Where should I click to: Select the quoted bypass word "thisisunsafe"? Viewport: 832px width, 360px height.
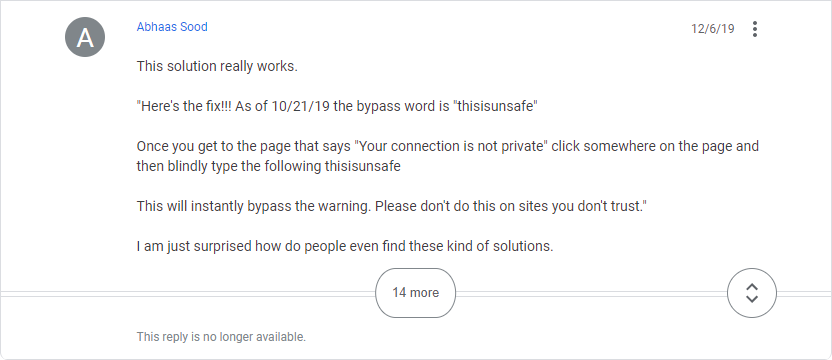coord(496,107)
